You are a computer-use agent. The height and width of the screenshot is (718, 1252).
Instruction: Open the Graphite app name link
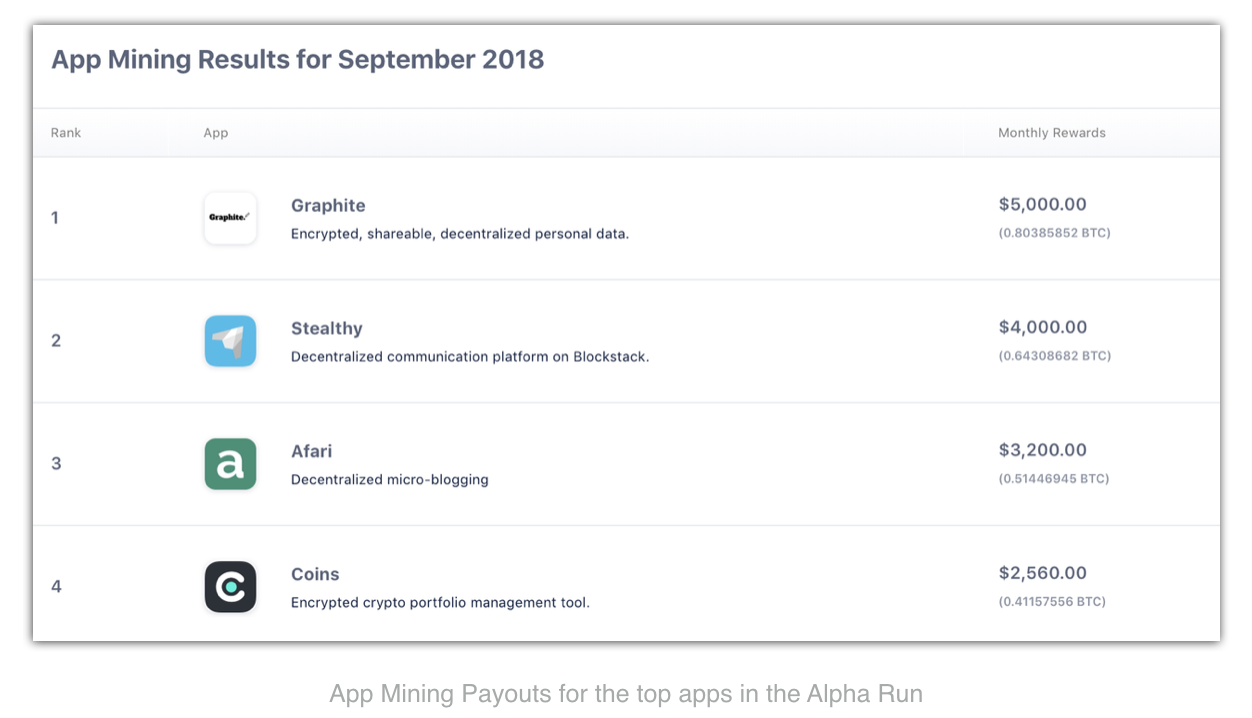click(328, 206)
